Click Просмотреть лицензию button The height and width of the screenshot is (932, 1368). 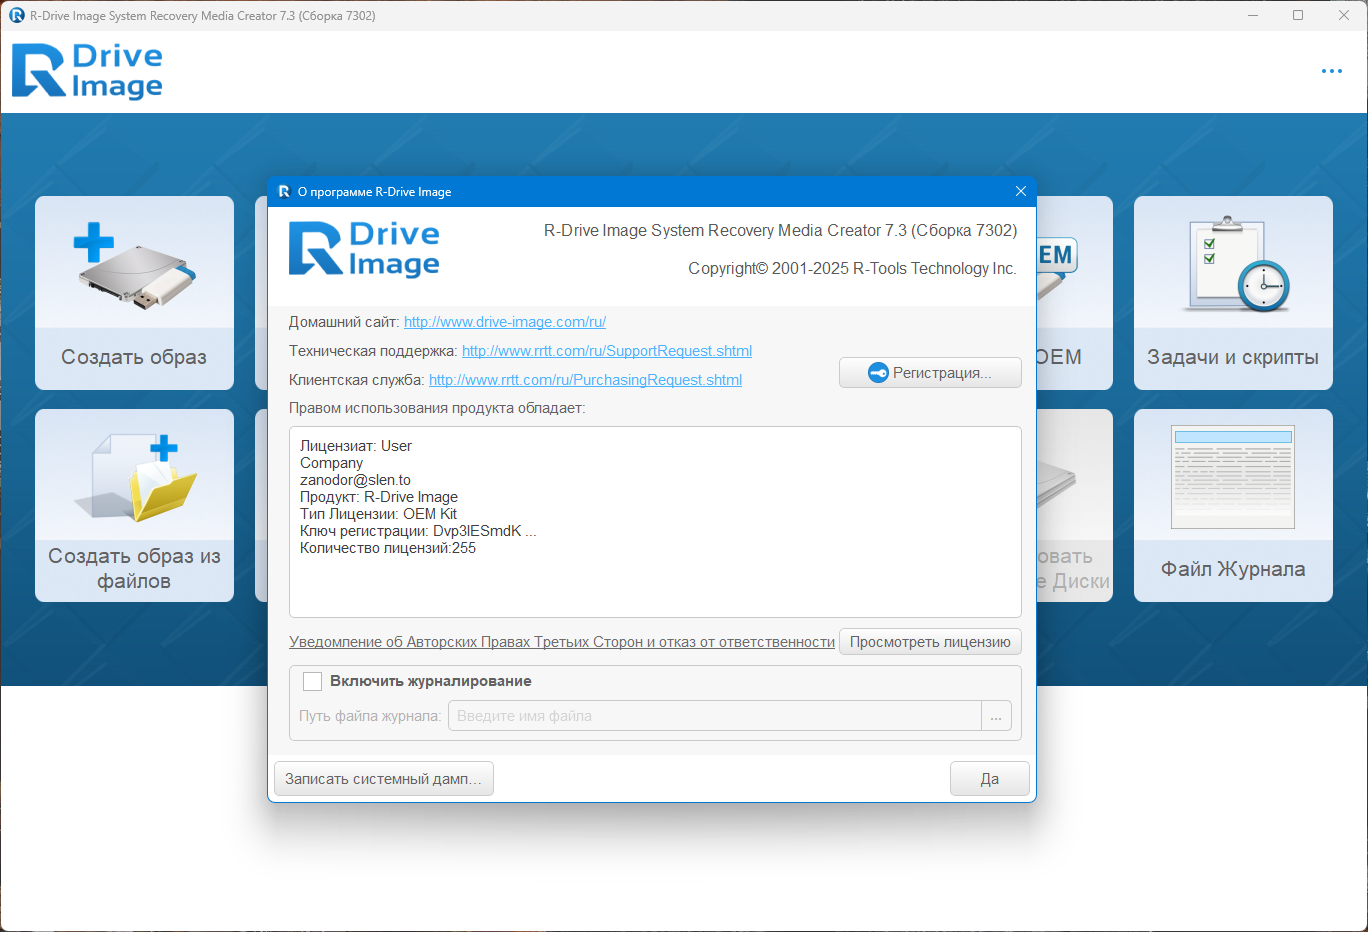tap(930, 642)
